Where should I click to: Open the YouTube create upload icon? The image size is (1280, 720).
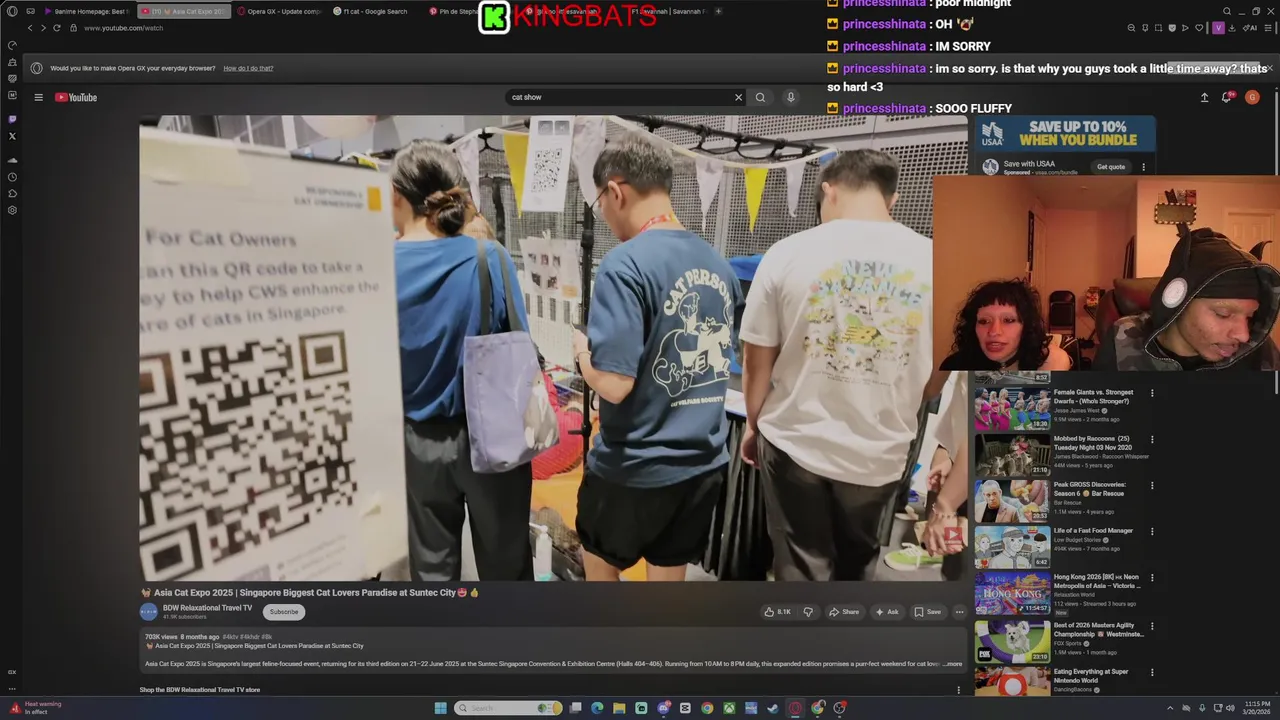(1204, 97)
